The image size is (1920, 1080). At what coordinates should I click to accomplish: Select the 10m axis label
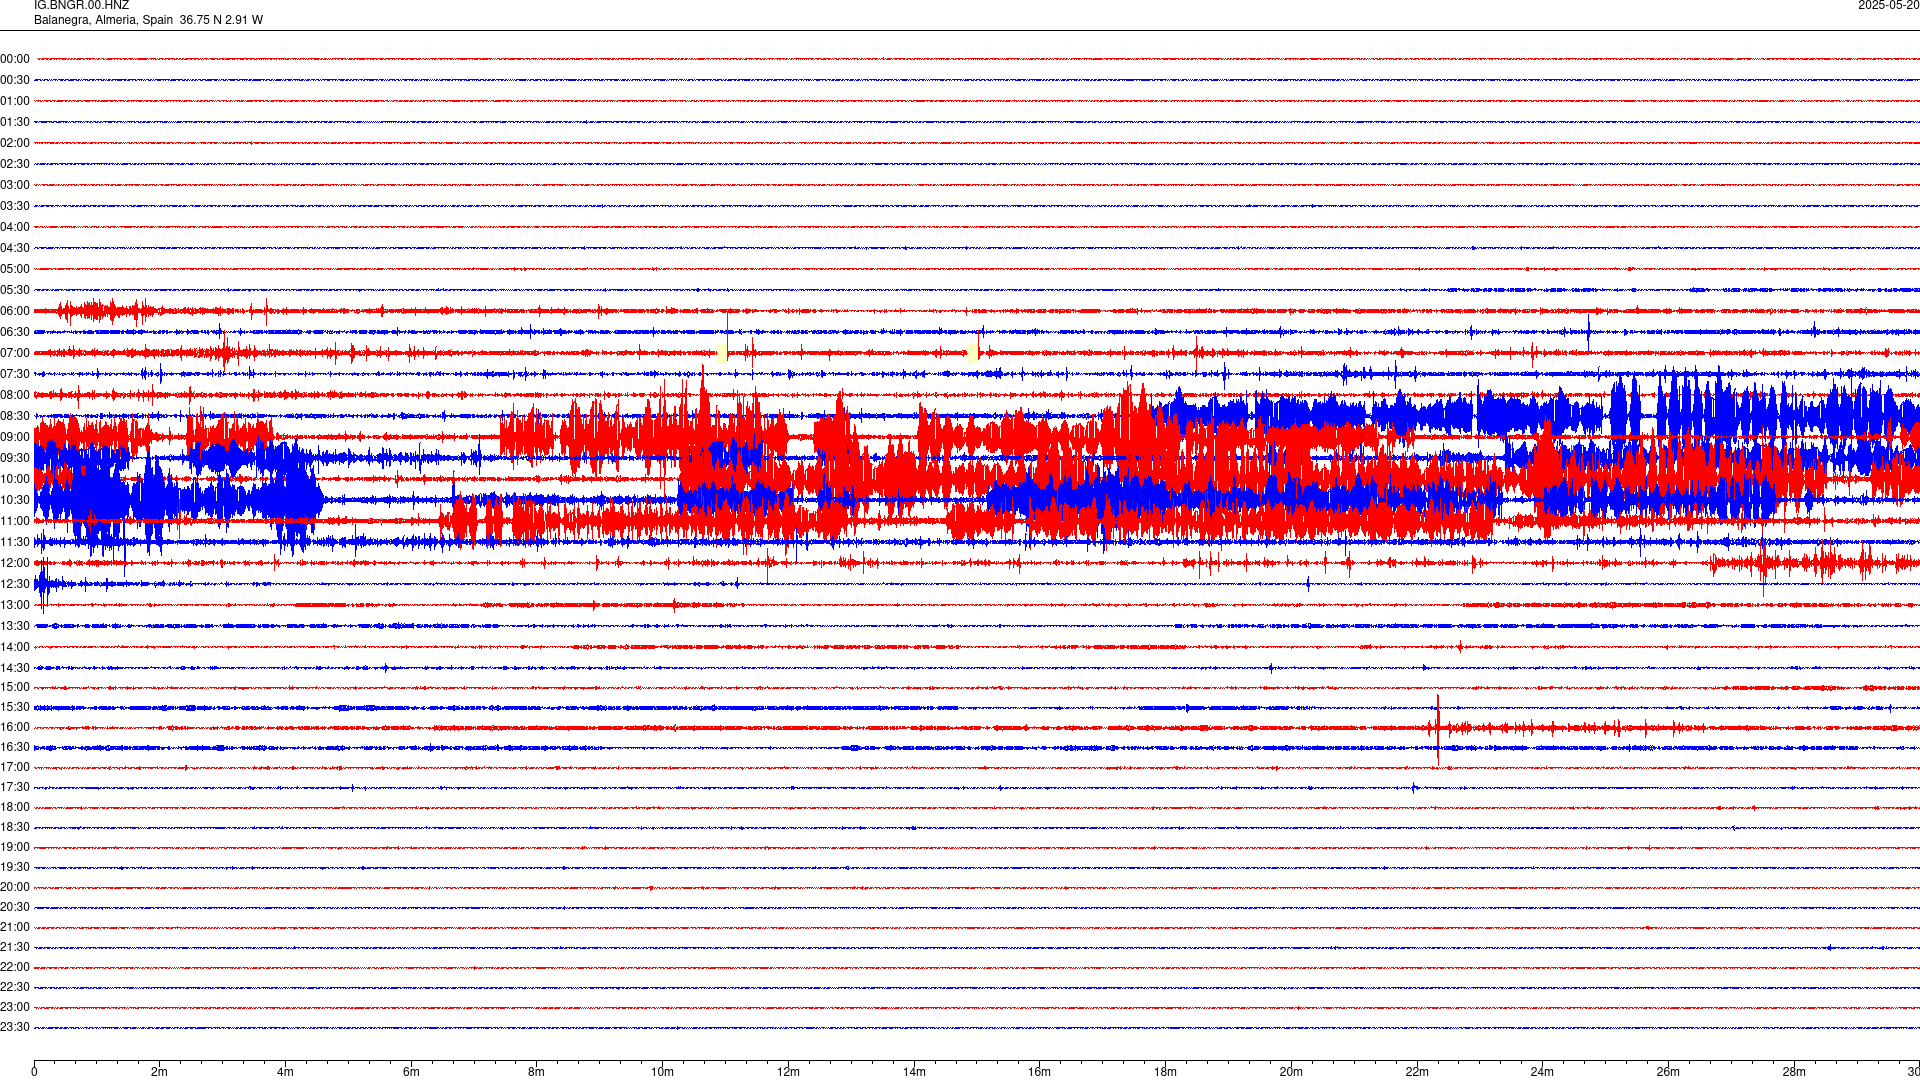[662, 1072]
